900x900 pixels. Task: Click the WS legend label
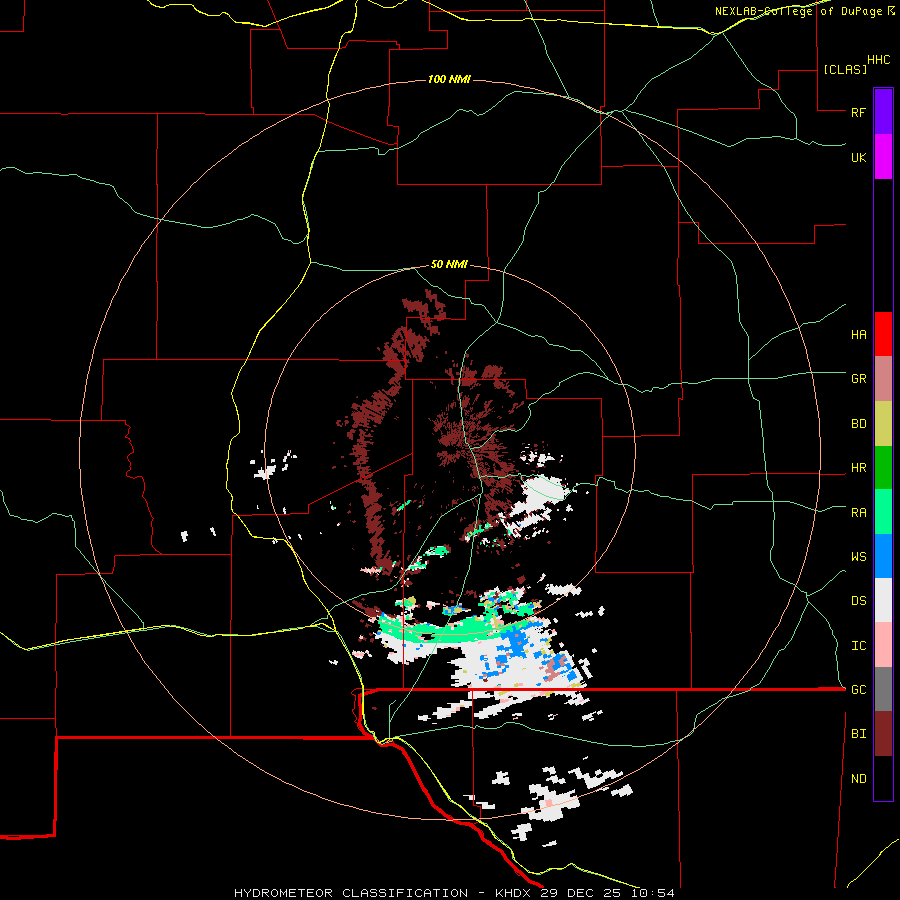(x=858, y=557)
